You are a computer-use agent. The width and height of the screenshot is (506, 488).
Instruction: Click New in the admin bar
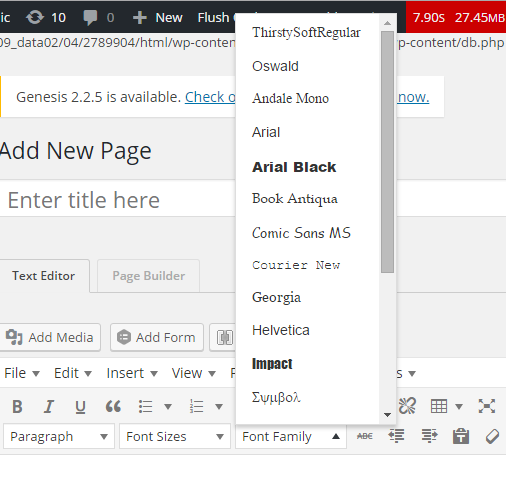[158, 17]
